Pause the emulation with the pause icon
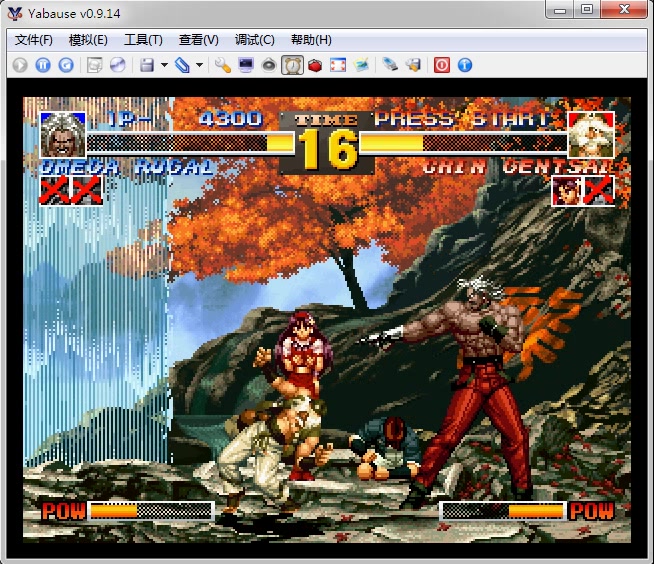This screenshot has width=654, height=564. click(43, 65)
